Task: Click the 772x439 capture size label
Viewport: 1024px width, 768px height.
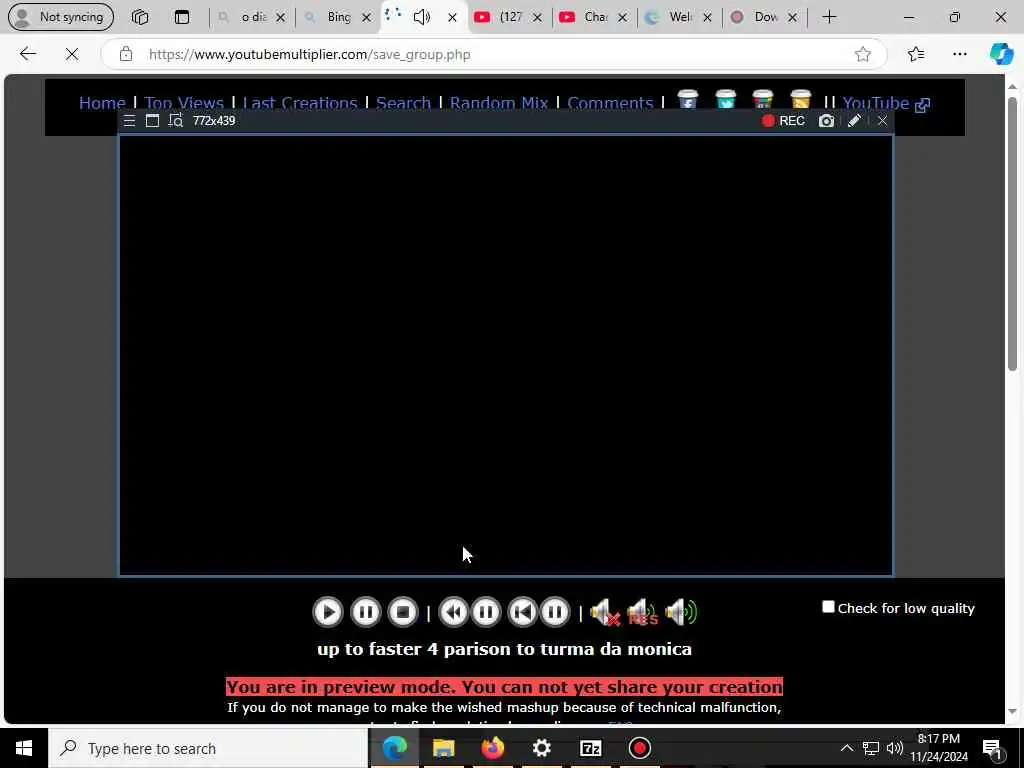Action: 214,121
